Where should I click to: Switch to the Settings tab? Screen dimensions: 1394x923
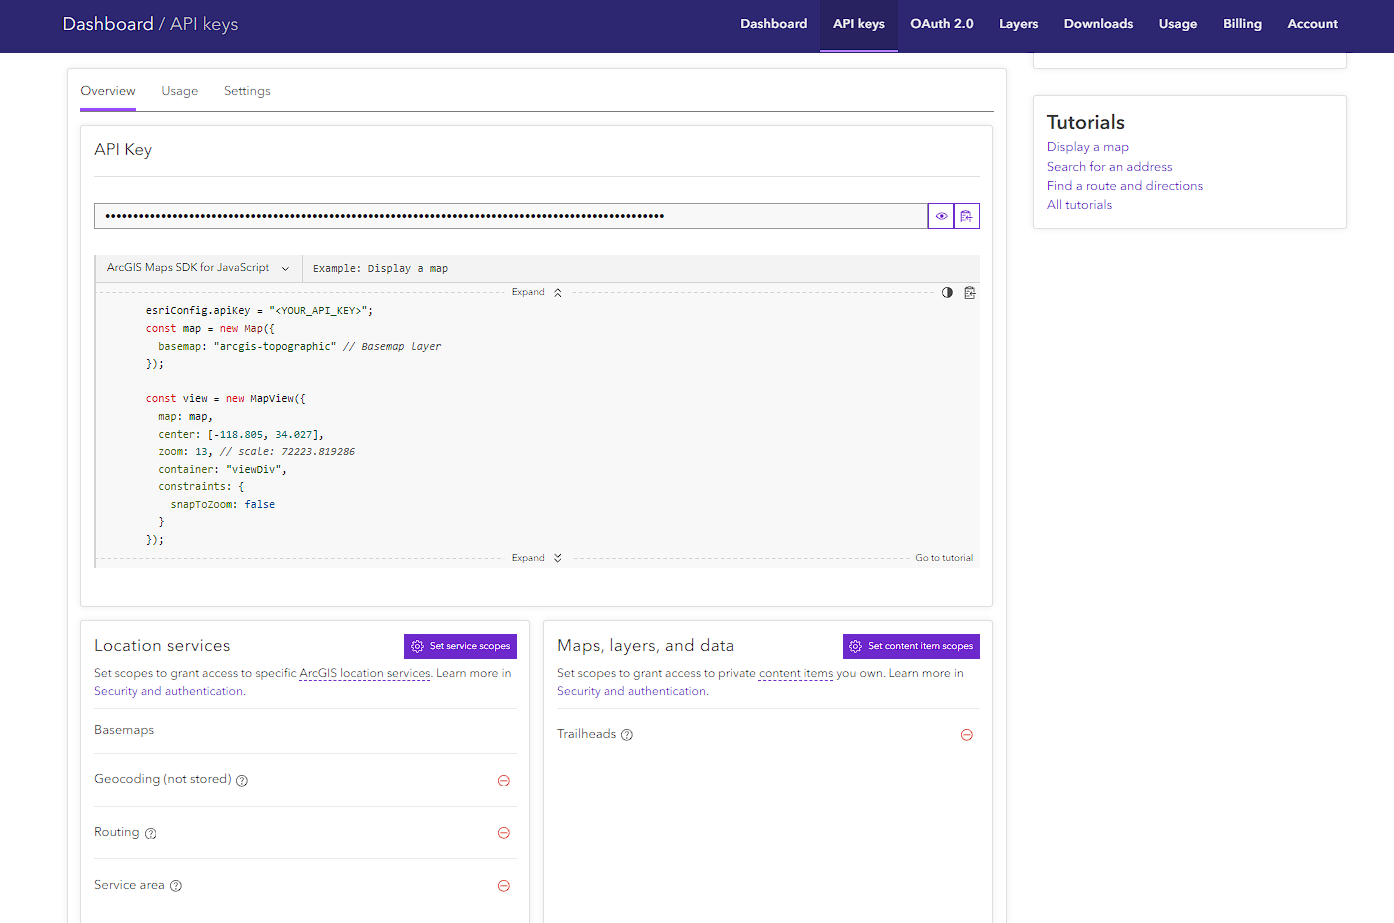(247, 91)
